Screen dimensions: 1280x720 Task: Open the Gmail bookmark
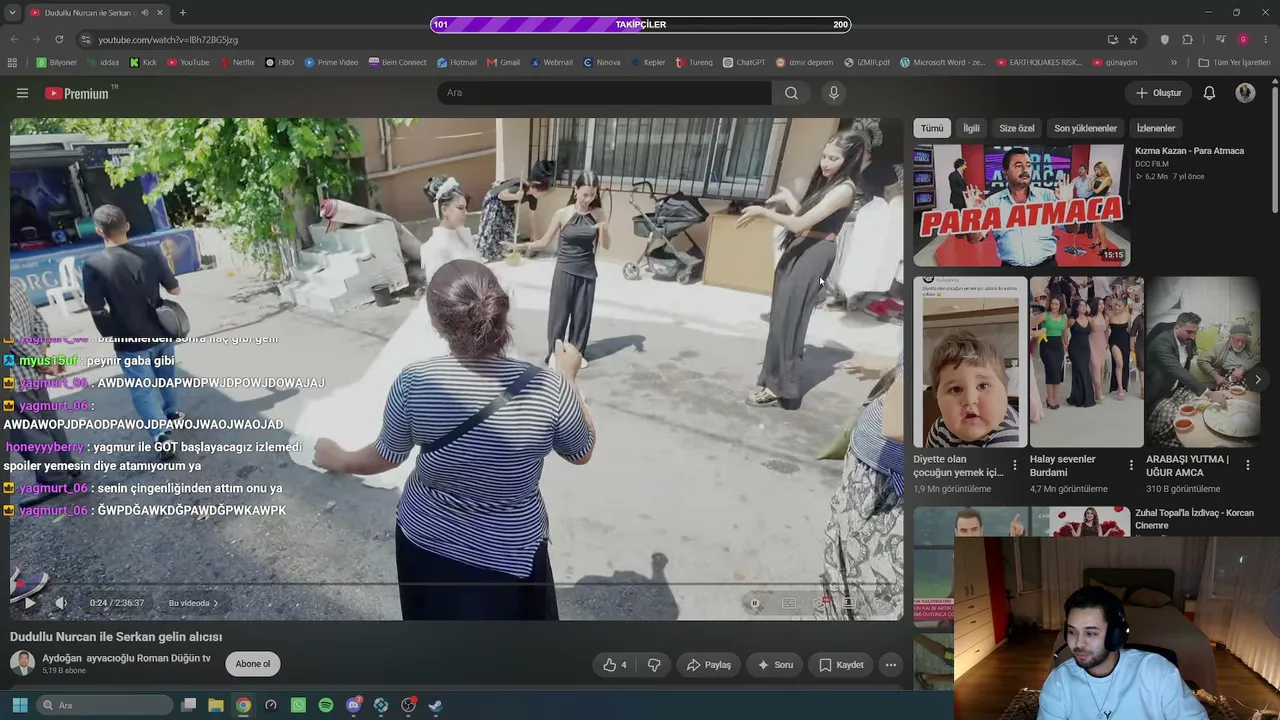point(503,62)
